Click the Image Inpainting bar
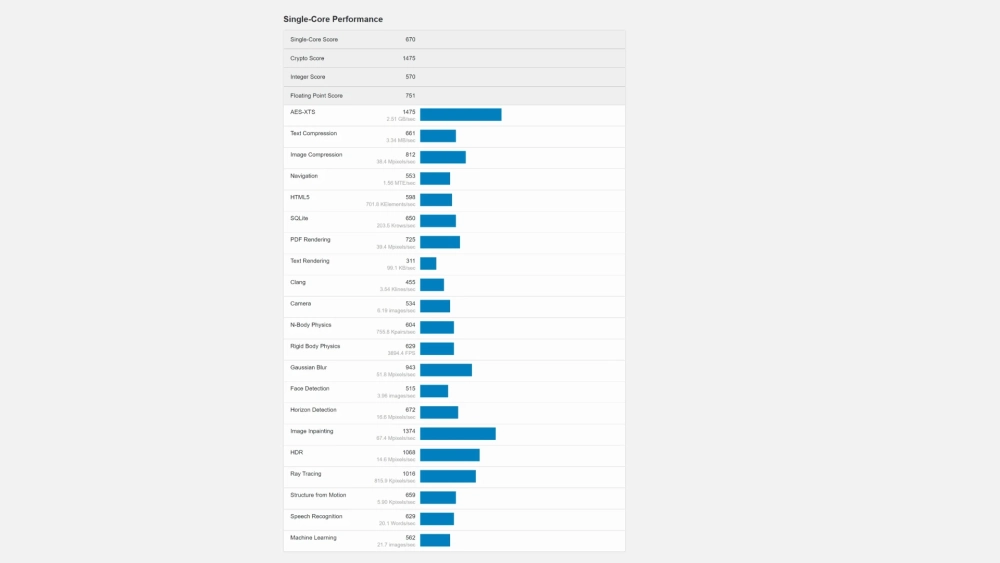 pos(457,434)
